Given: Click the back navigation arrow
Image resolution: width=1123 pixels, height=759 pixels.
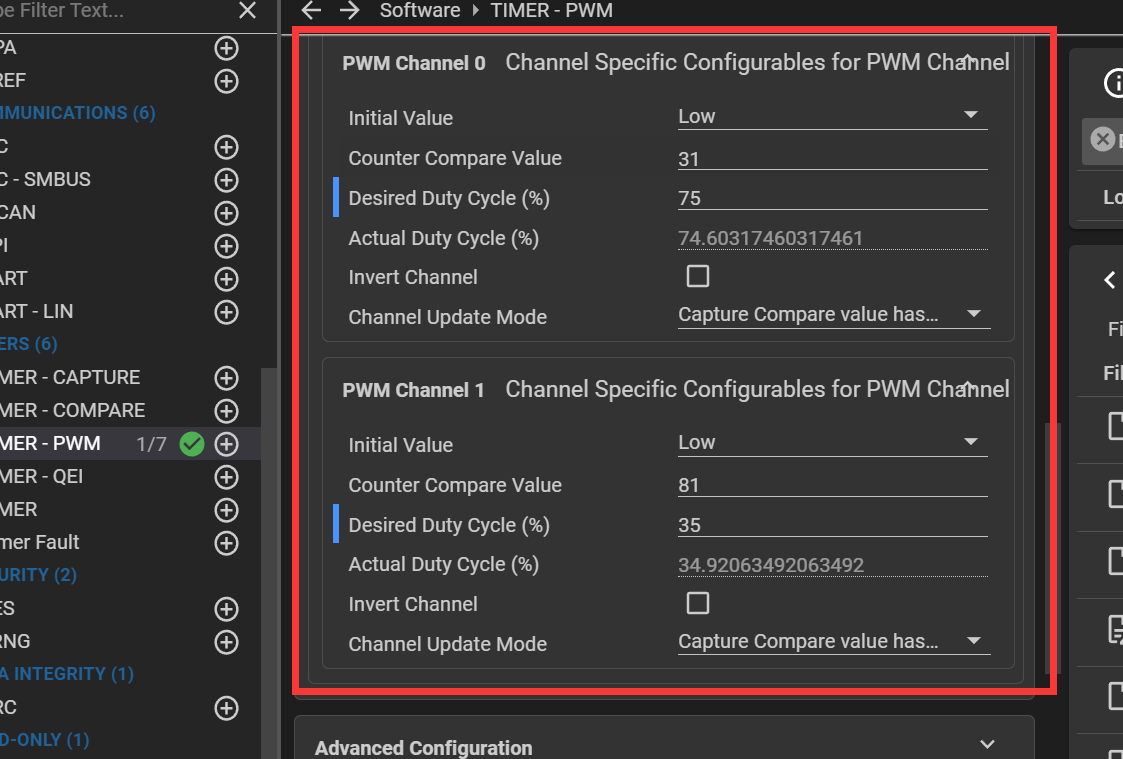Looking at the screenshot, I should click(x=311, y=11).
